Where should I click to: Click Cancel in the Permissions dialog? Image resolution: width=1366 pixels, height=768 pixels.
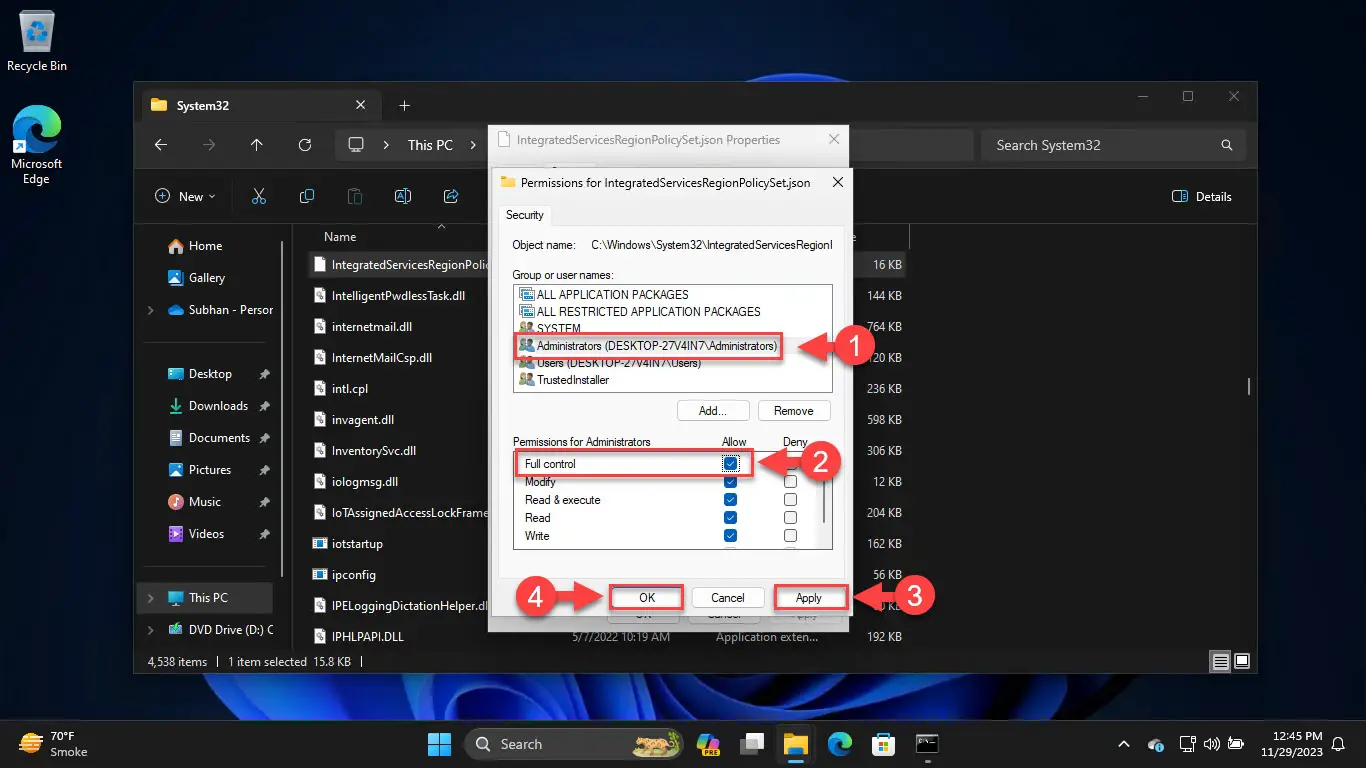[x=728, y=598]
